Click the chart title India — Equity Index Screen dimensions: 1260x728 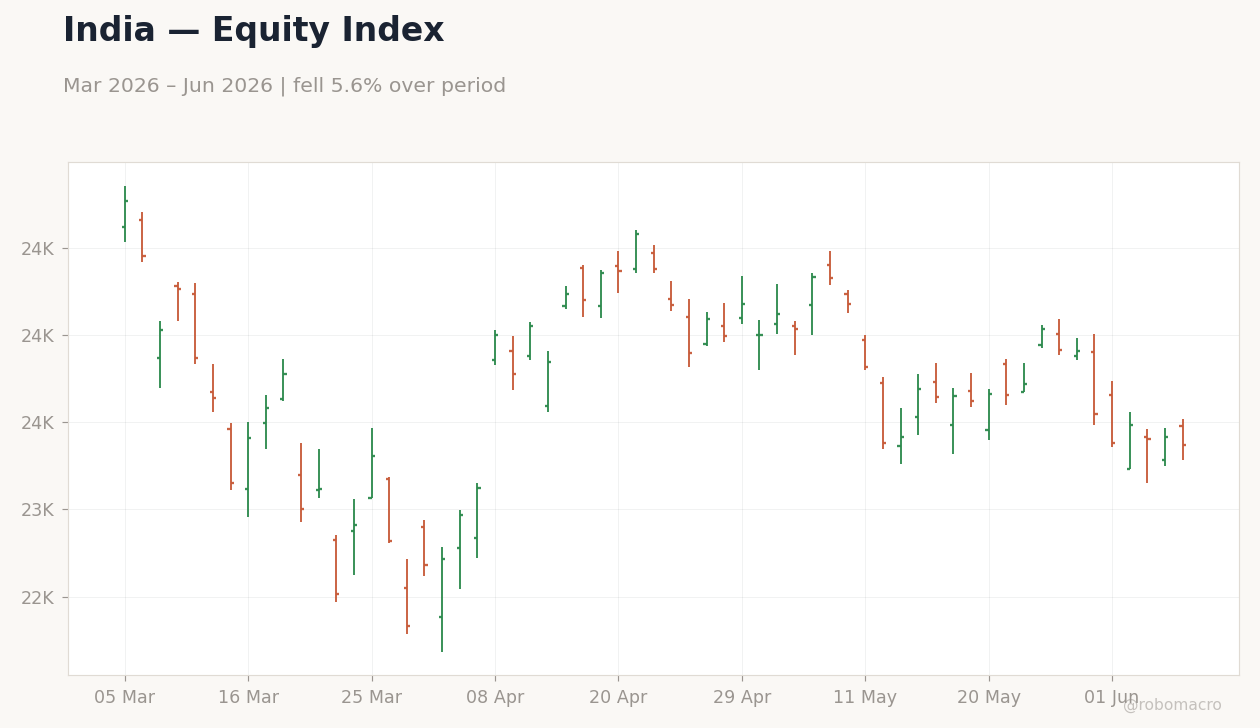[253, 31]
